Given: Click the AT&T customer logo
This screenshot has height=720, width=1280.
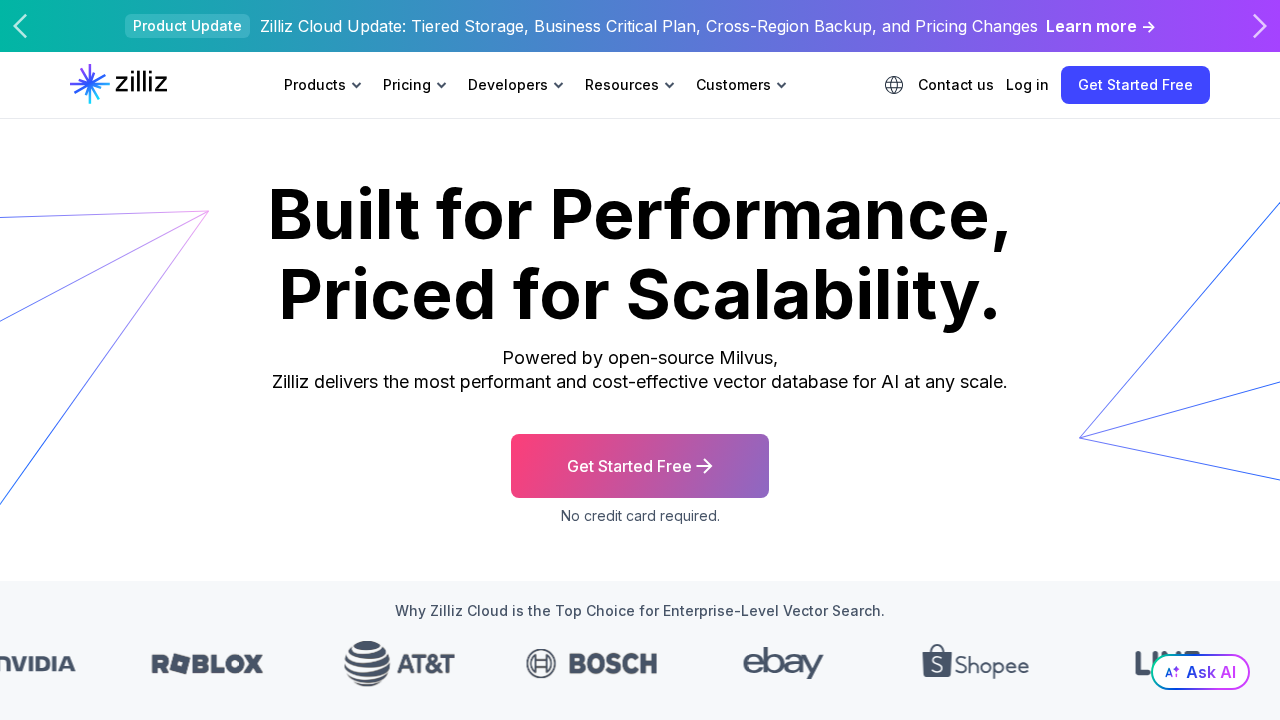Looking at the screenshot, I should (399, 664).
